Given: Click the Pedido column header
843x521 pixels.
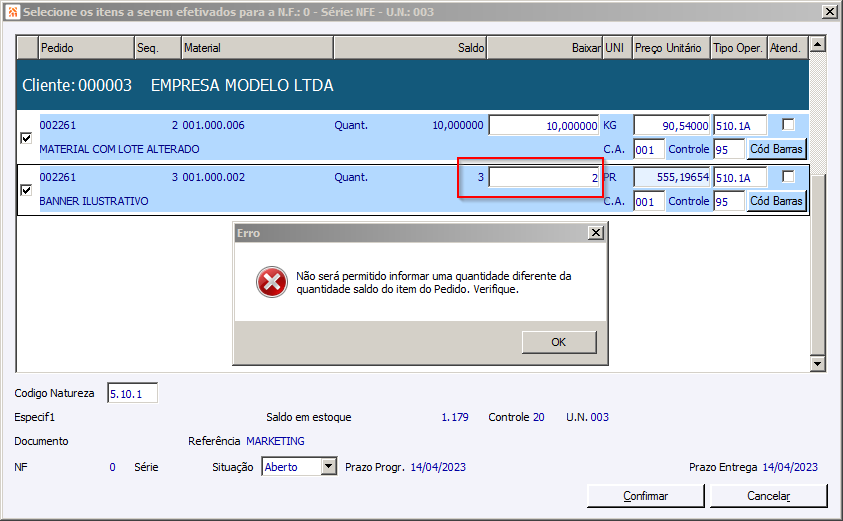Looking at the screenshot, I should click(86, 47).
